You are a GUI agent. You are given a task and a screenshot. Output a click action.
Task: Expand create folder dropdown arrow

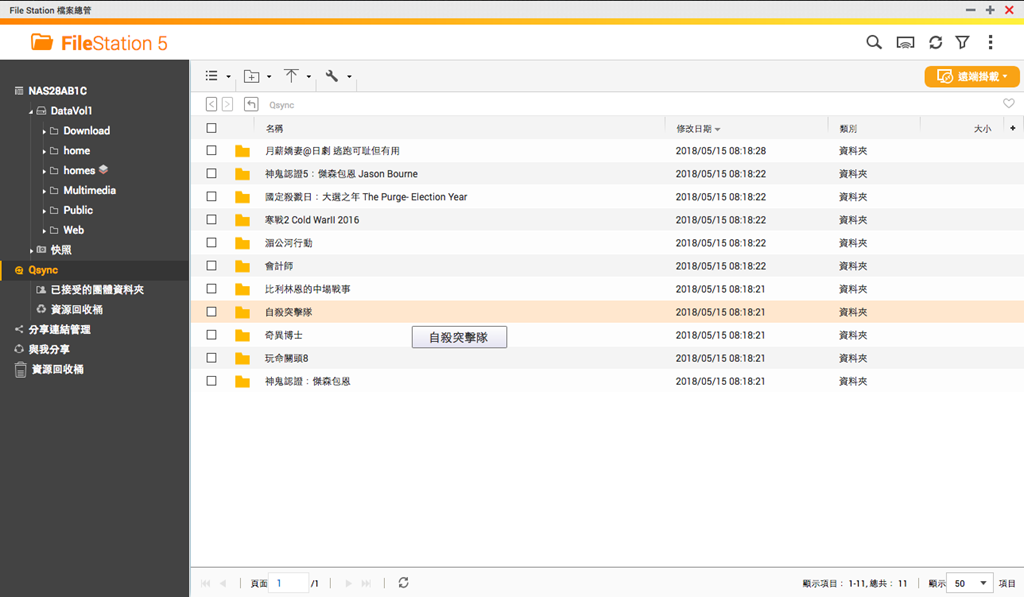point(269,76)
